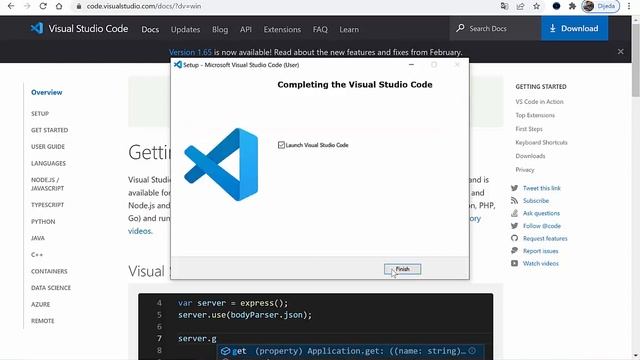Click the search magnifier icon
This screenshot has height=360, width=640.
tap(460, 28)
